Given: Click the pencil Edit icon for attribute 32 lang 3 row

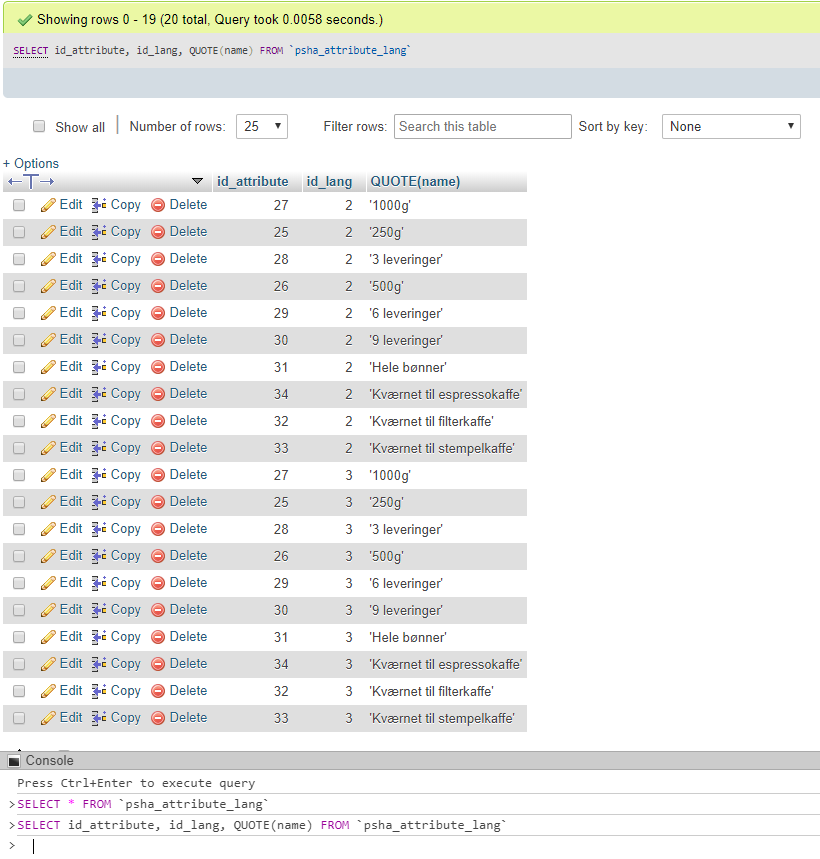Looking at the screenshot, I should click(x=48, y=691).
